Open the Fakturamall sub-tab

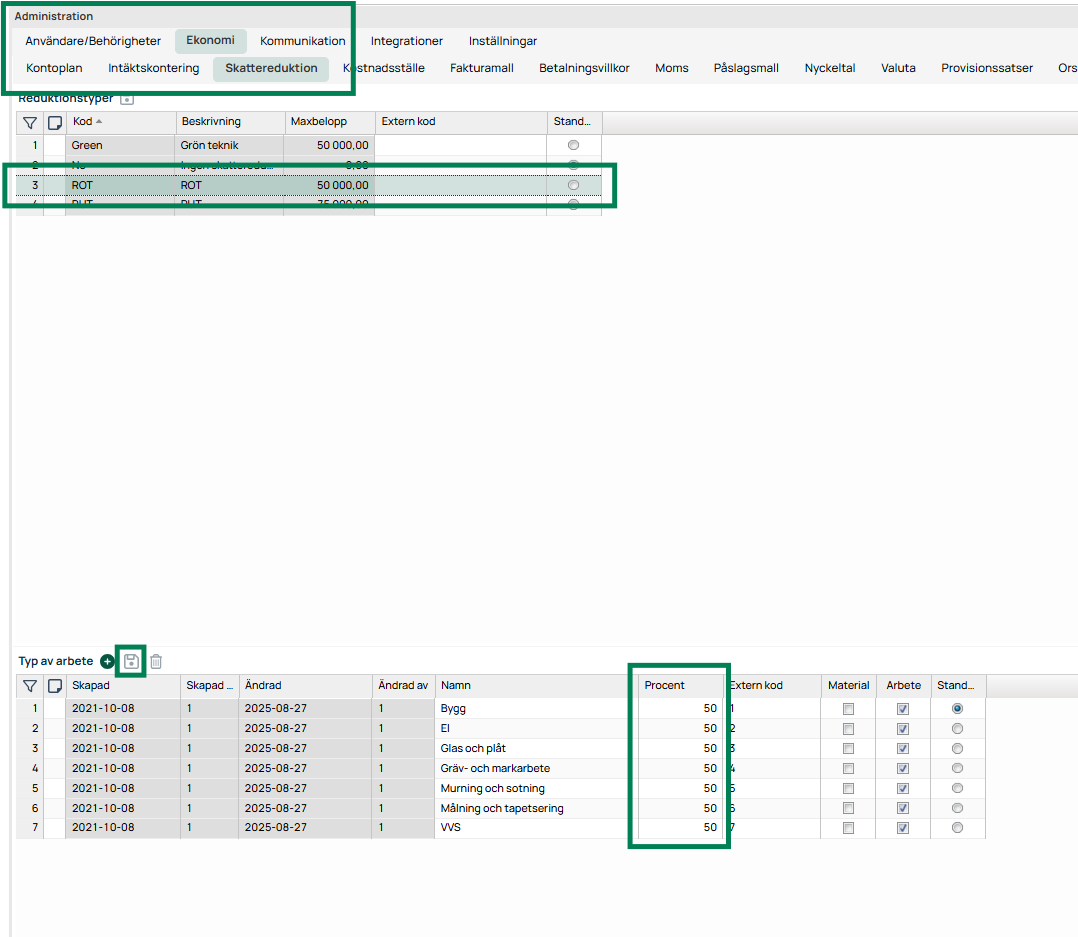pos(482,68)
